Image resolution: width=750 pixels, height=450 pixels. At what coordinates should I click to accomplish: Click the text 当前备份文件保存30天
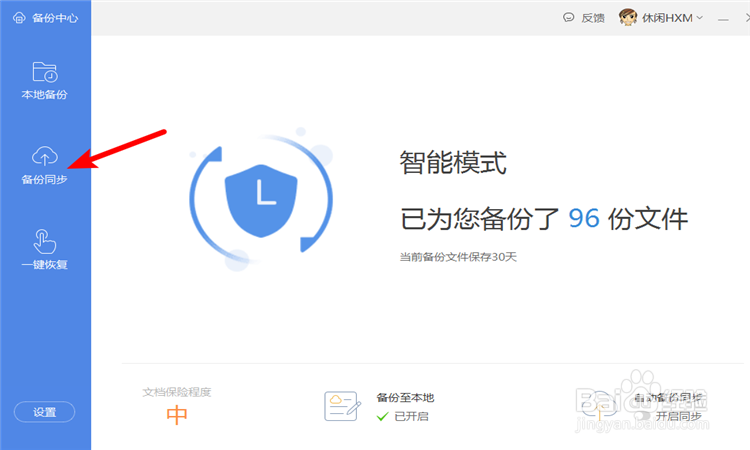[x=458, y=257]
